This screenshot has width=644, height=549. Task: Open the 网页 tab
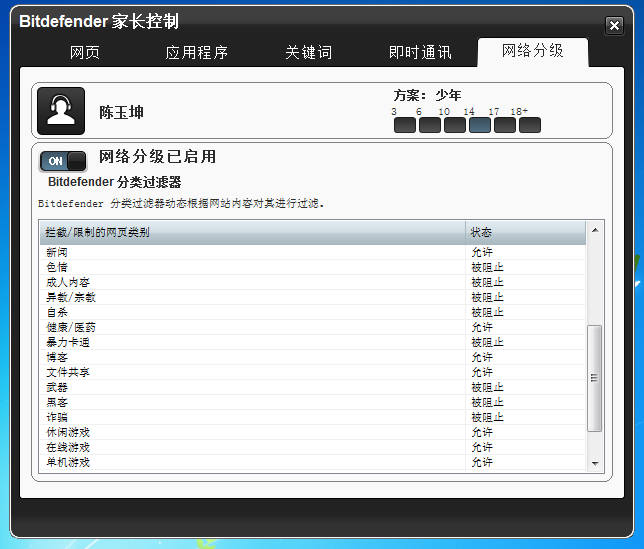tap(85, 52)
